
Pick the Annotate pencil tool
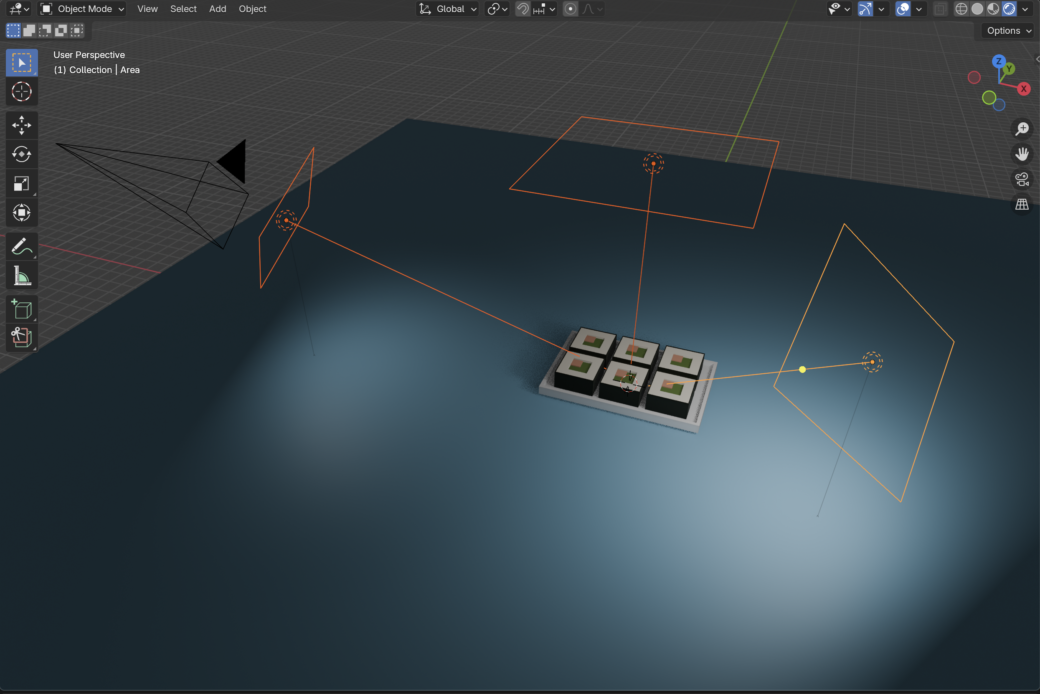tap(22, 246)
